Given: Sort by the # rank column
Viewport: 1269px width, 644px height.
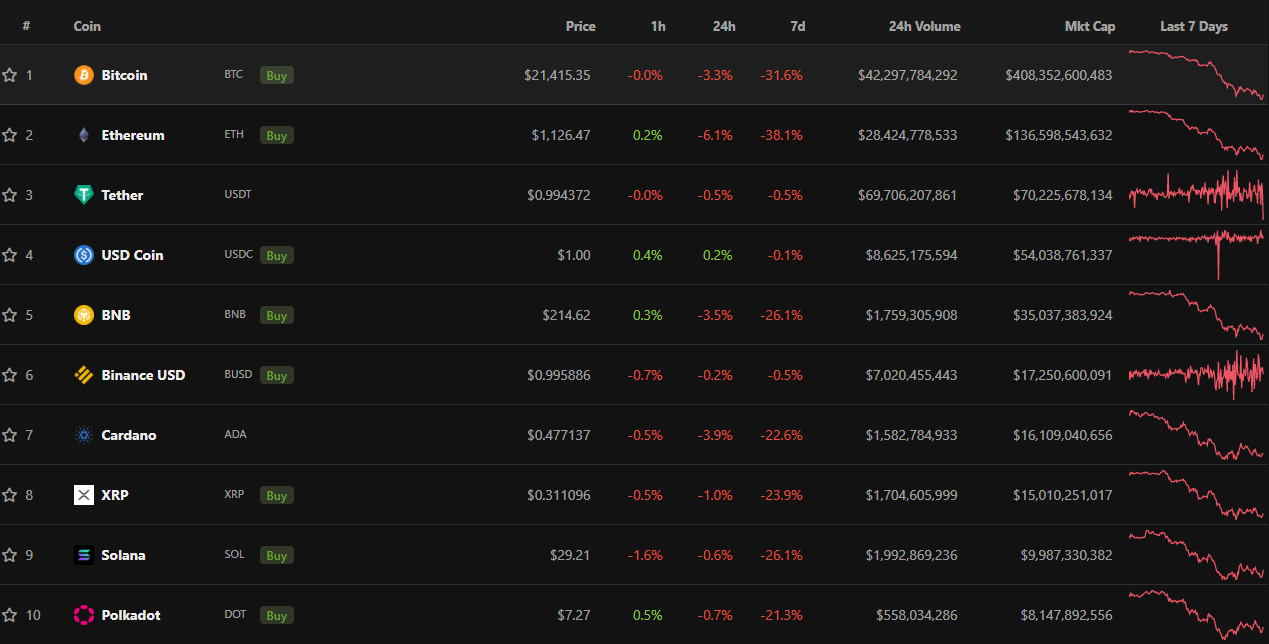Looking at the screenshot, I should (26, 26).
